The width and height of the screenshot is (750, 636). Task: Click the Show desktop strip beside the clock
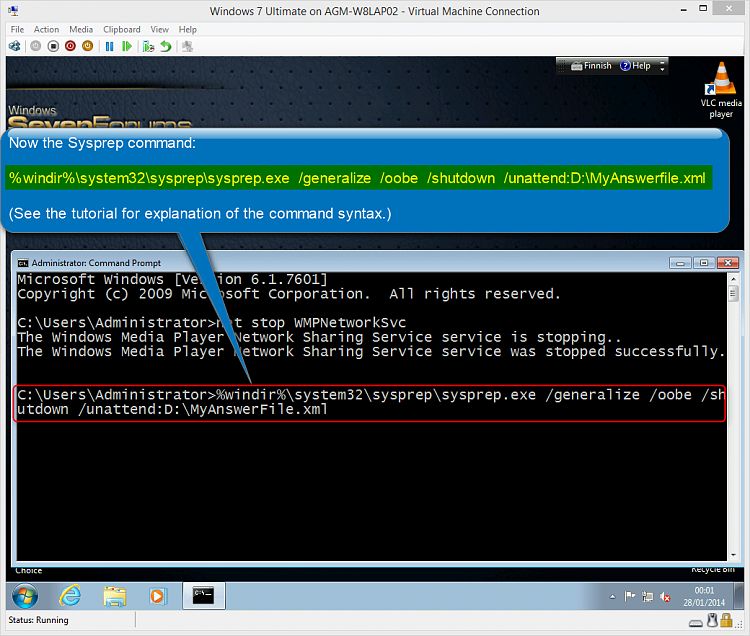[740, 596]
